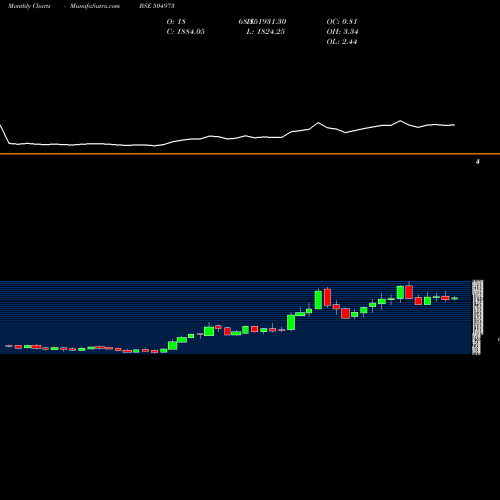Screen dimensions: 500x500
Task: Click the 'O: 18' open value
Action: pos(176,22)
